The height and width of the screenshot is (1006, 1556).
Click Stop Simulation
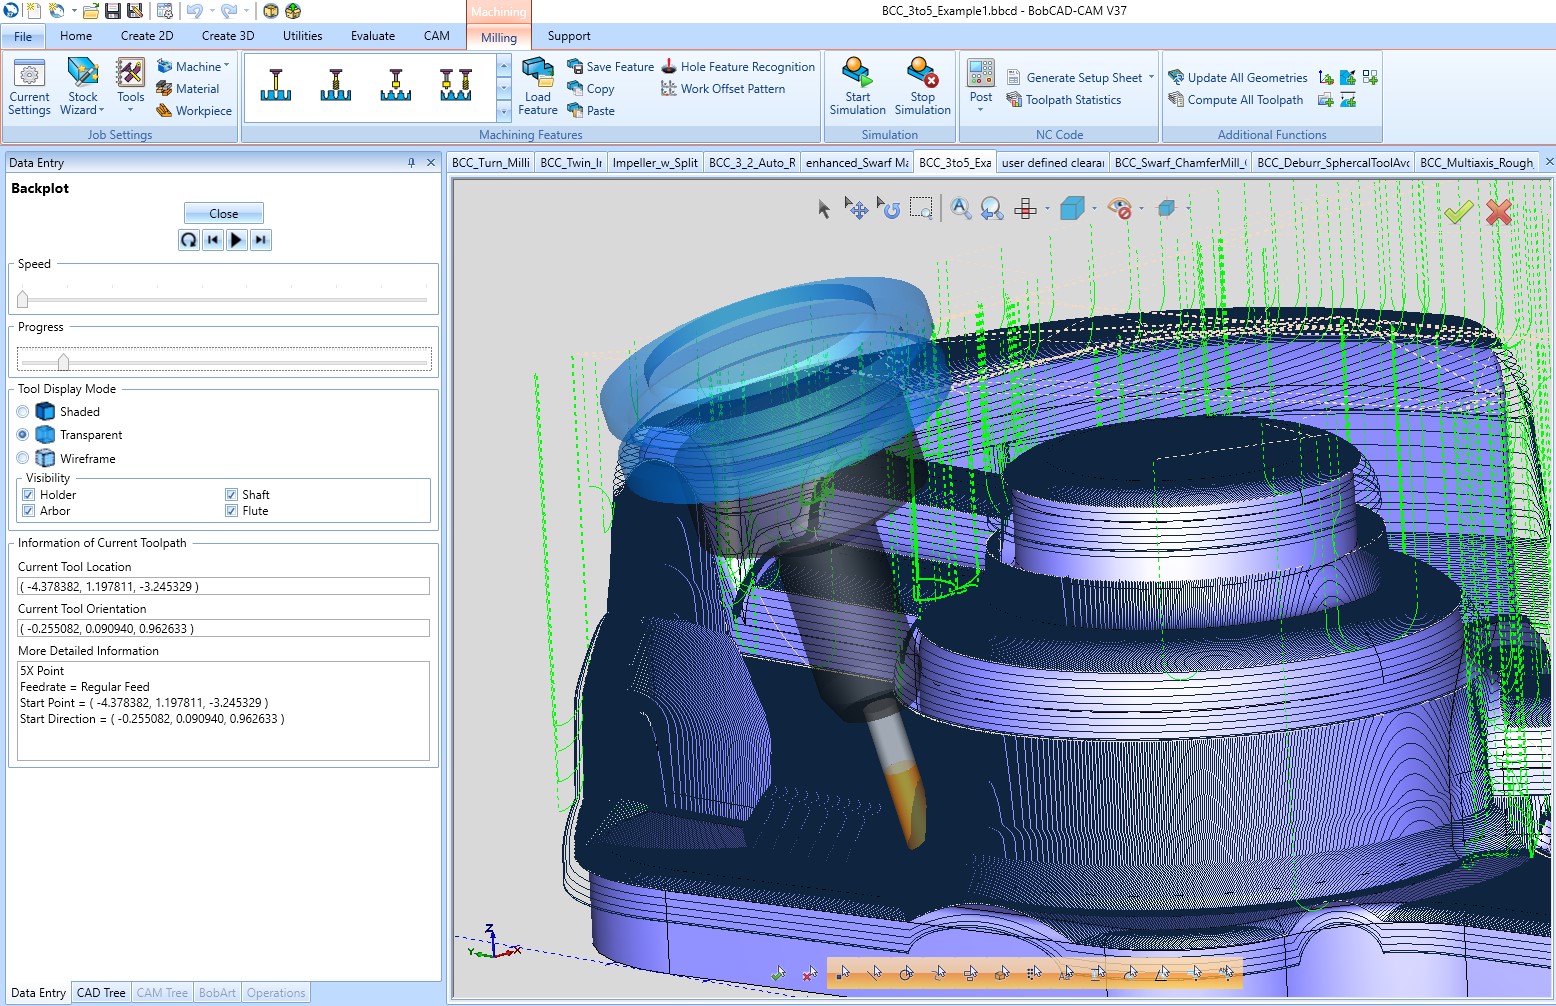coord(922,87)
